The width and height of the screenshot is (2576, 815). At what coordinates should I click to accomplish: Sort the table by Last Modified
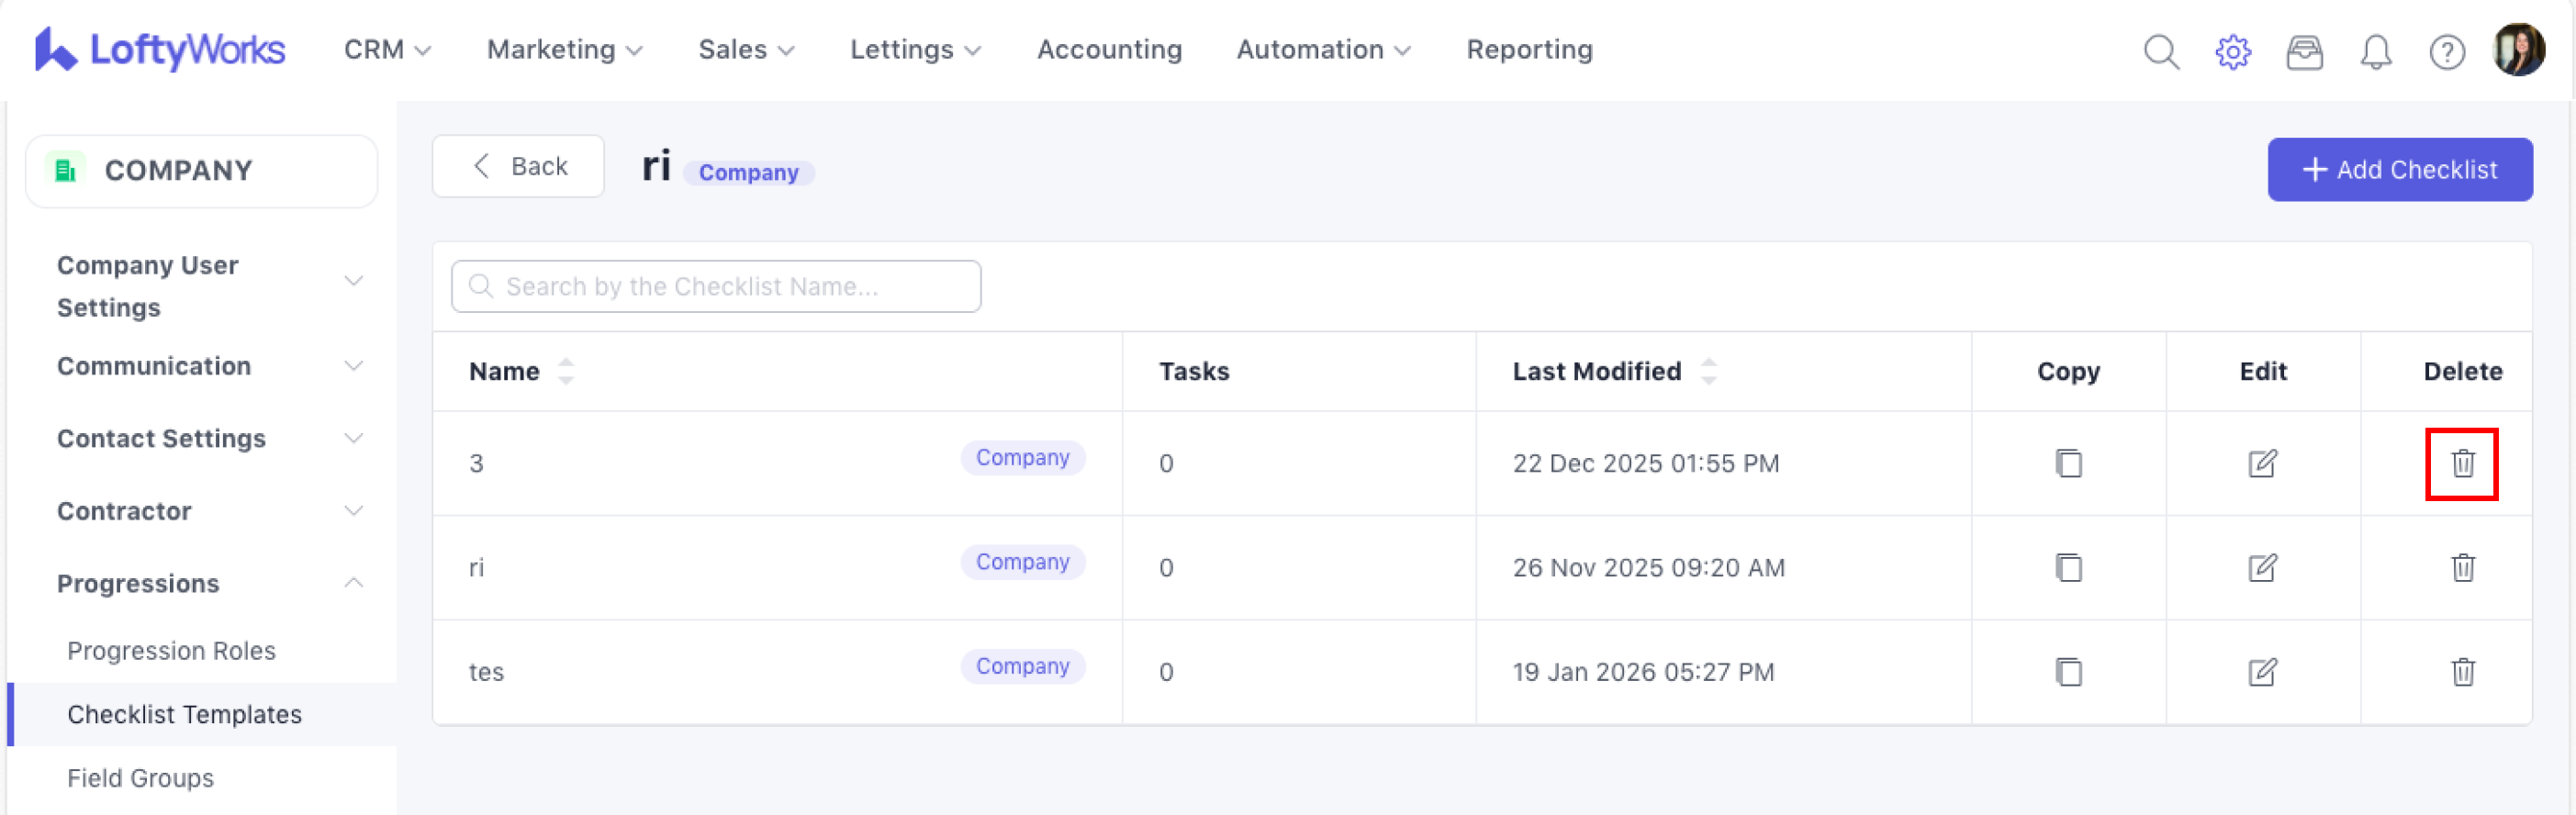[x=1708, y=372]
